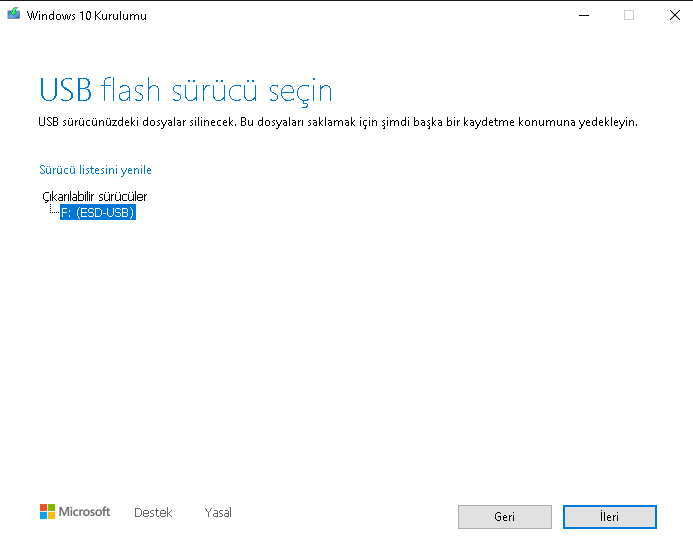Open the Destek link
Image resolution: width=693 pixels, height=543 pixels.
tap(153, 512)
